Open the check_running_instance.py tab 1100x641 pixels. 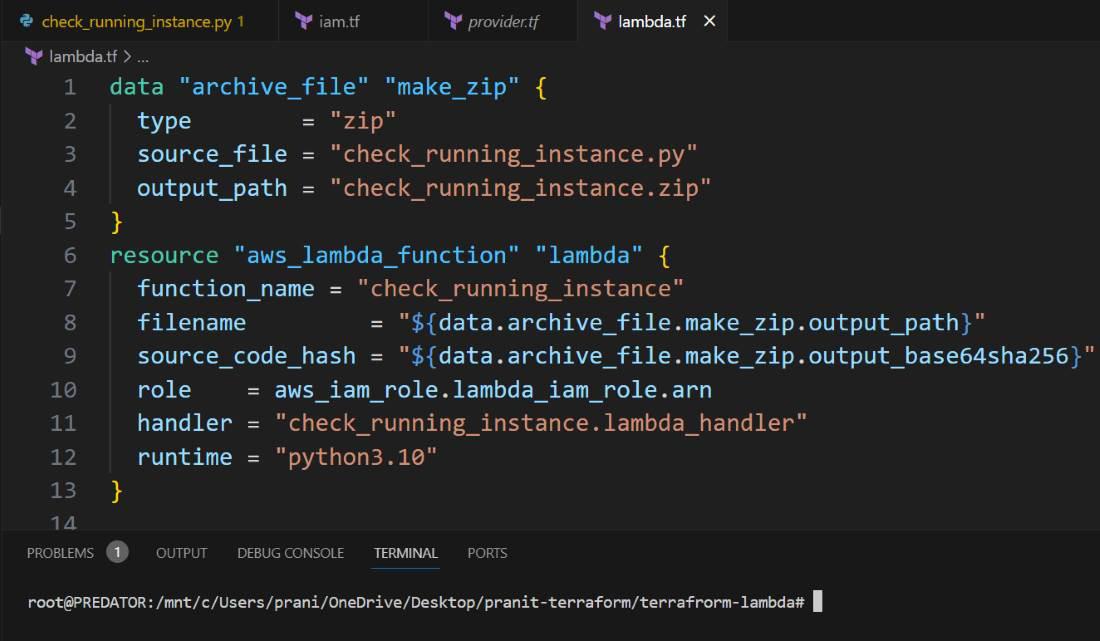[x=139, y=21]
